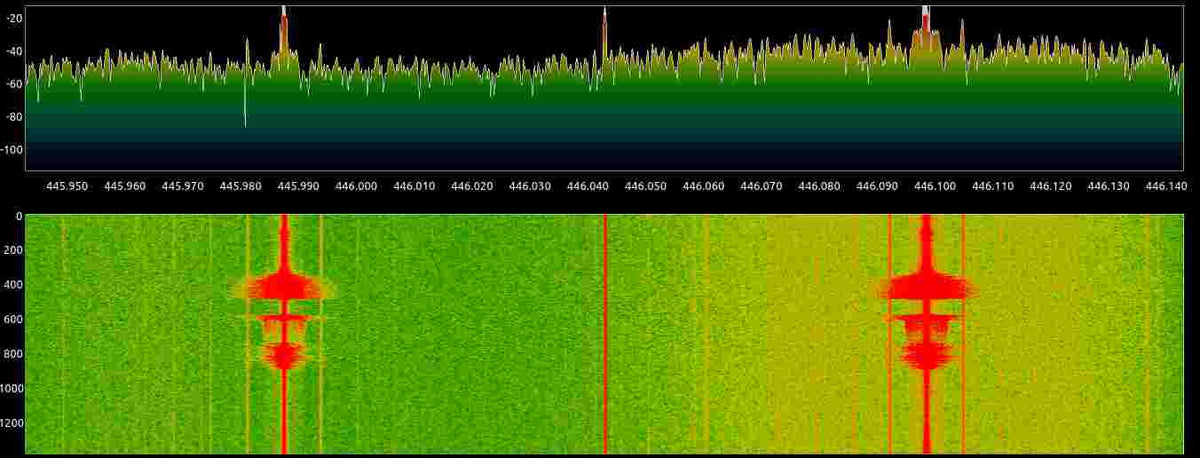Click the waterfall 1000 time label

click(x=9, y=388)
